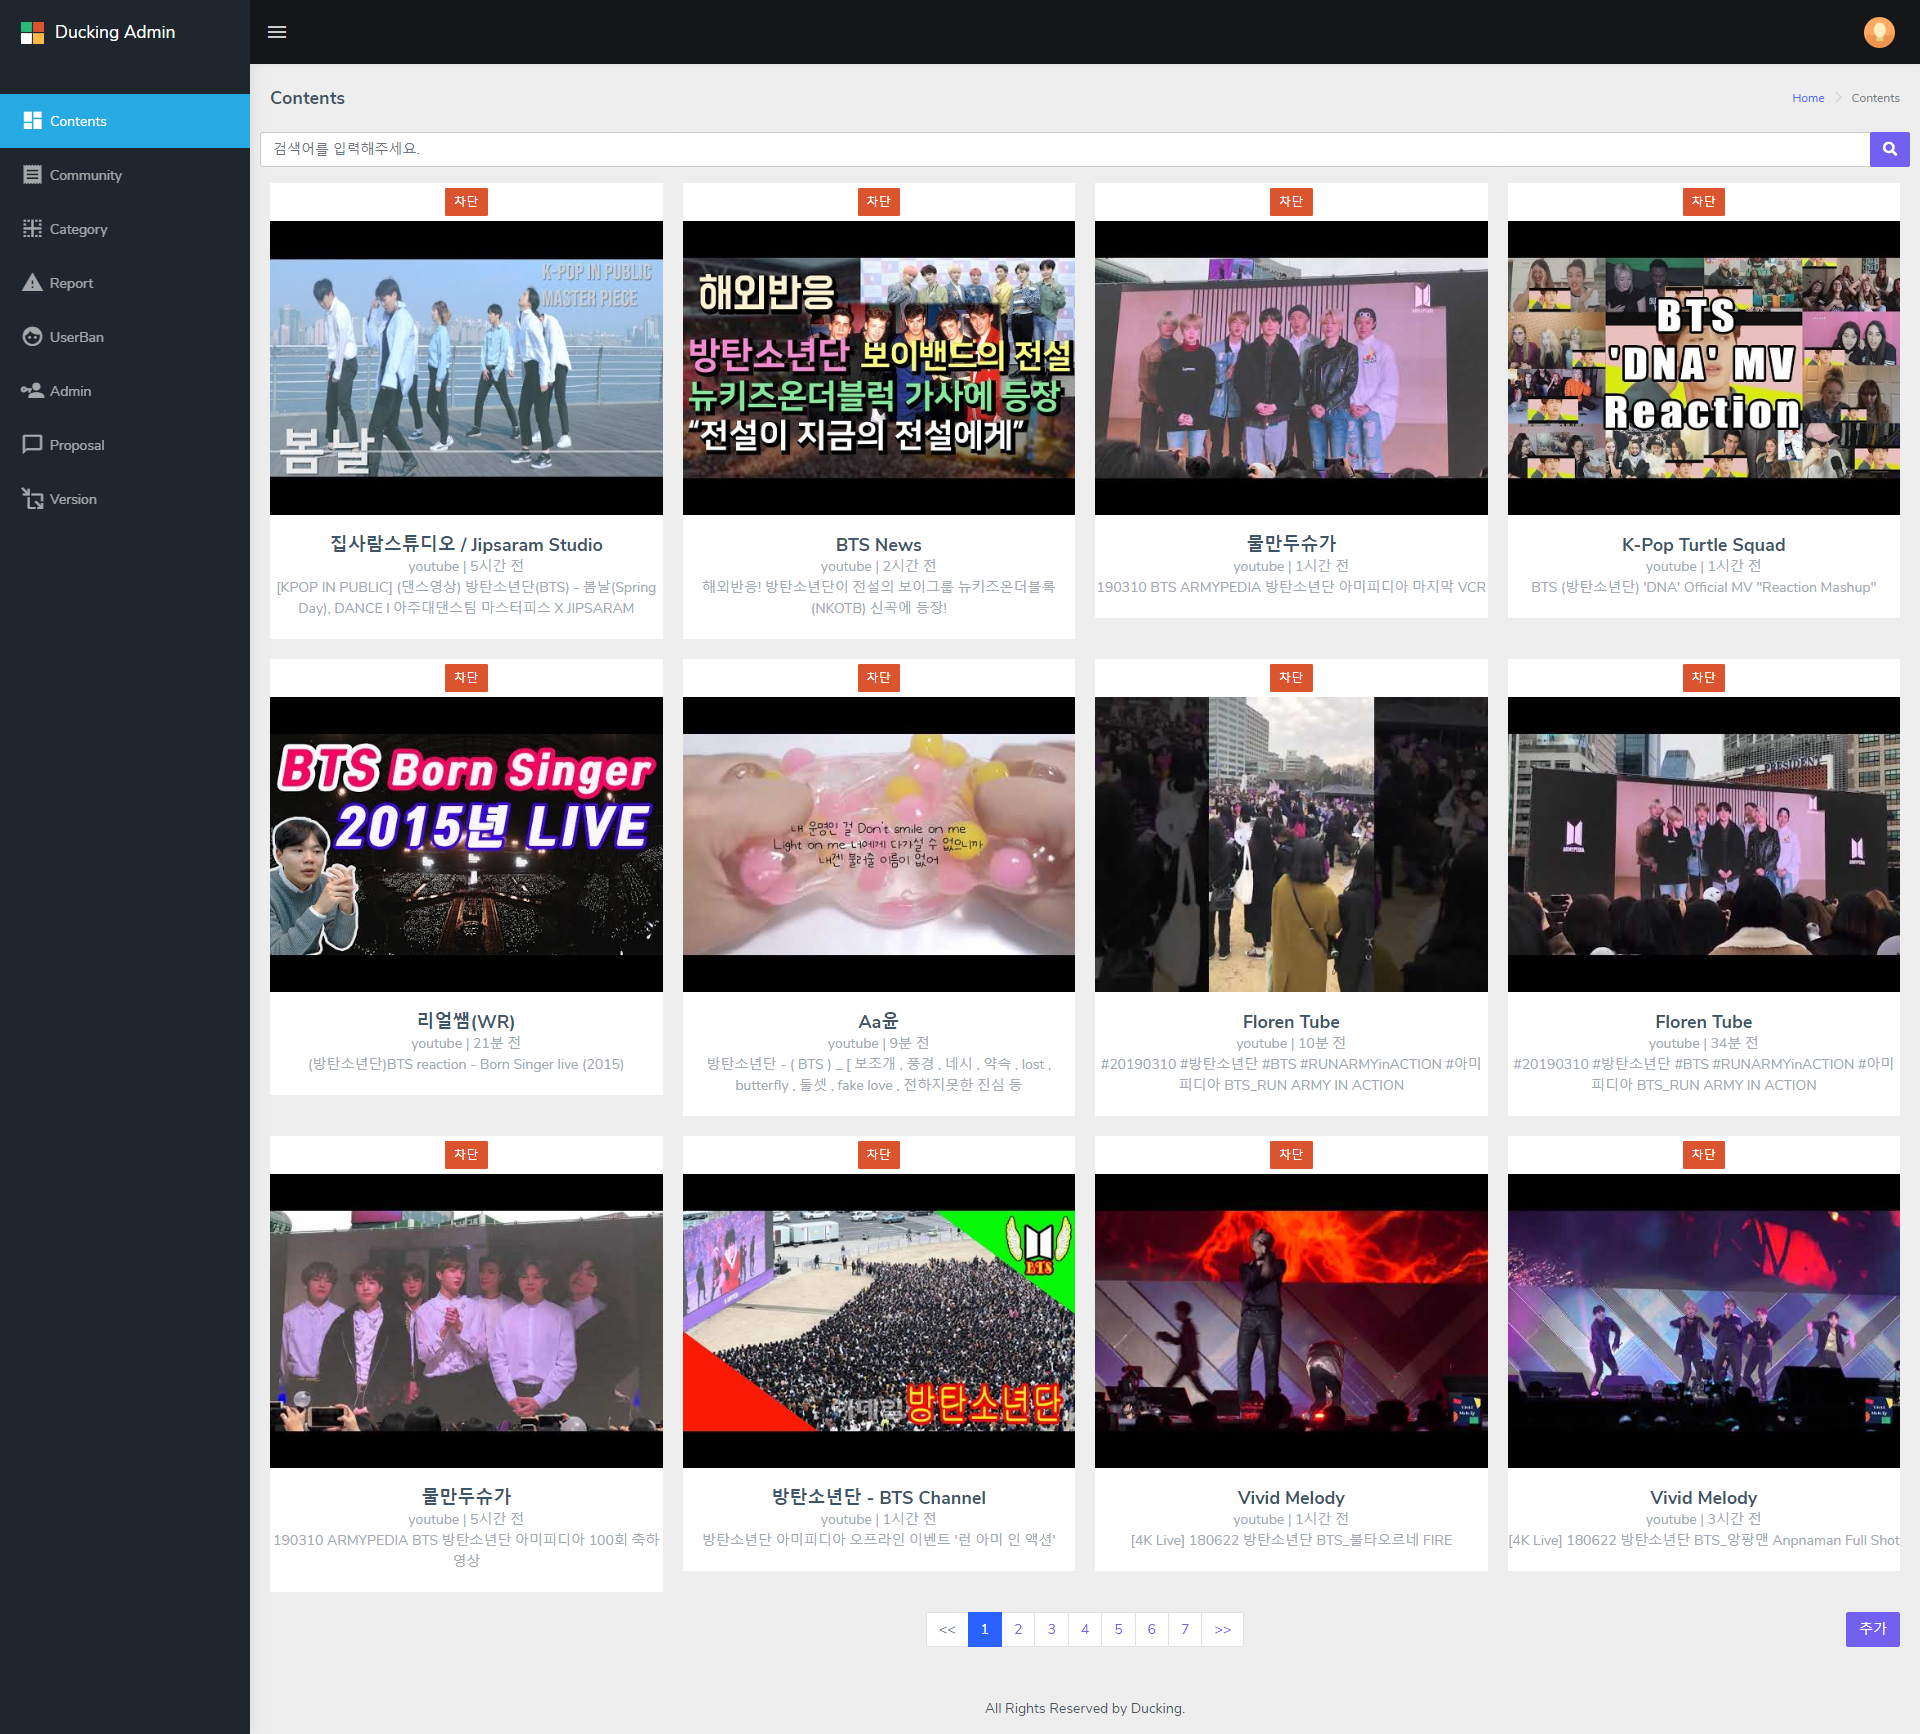Open Community menu item

(x=125, y=175)
